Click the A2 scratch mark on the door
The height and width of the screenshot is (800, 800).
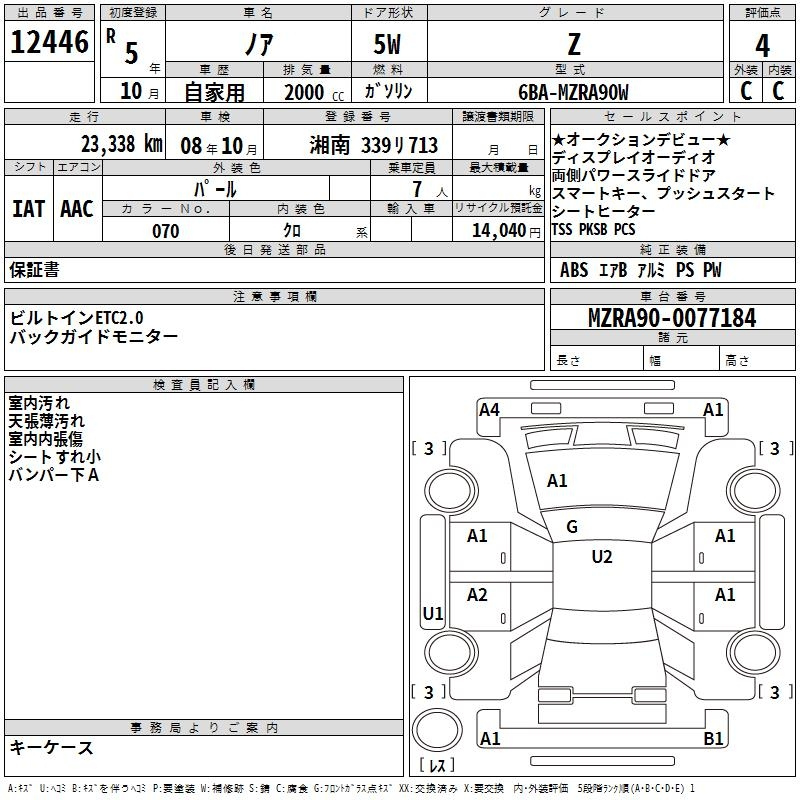[478, 596]
